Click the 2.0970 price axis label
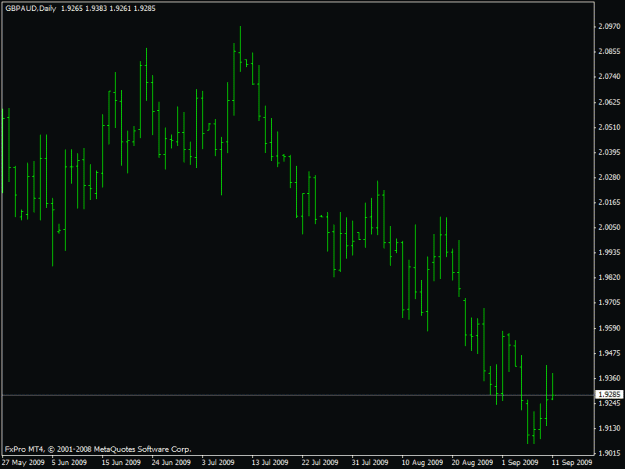 coord(609,26)
